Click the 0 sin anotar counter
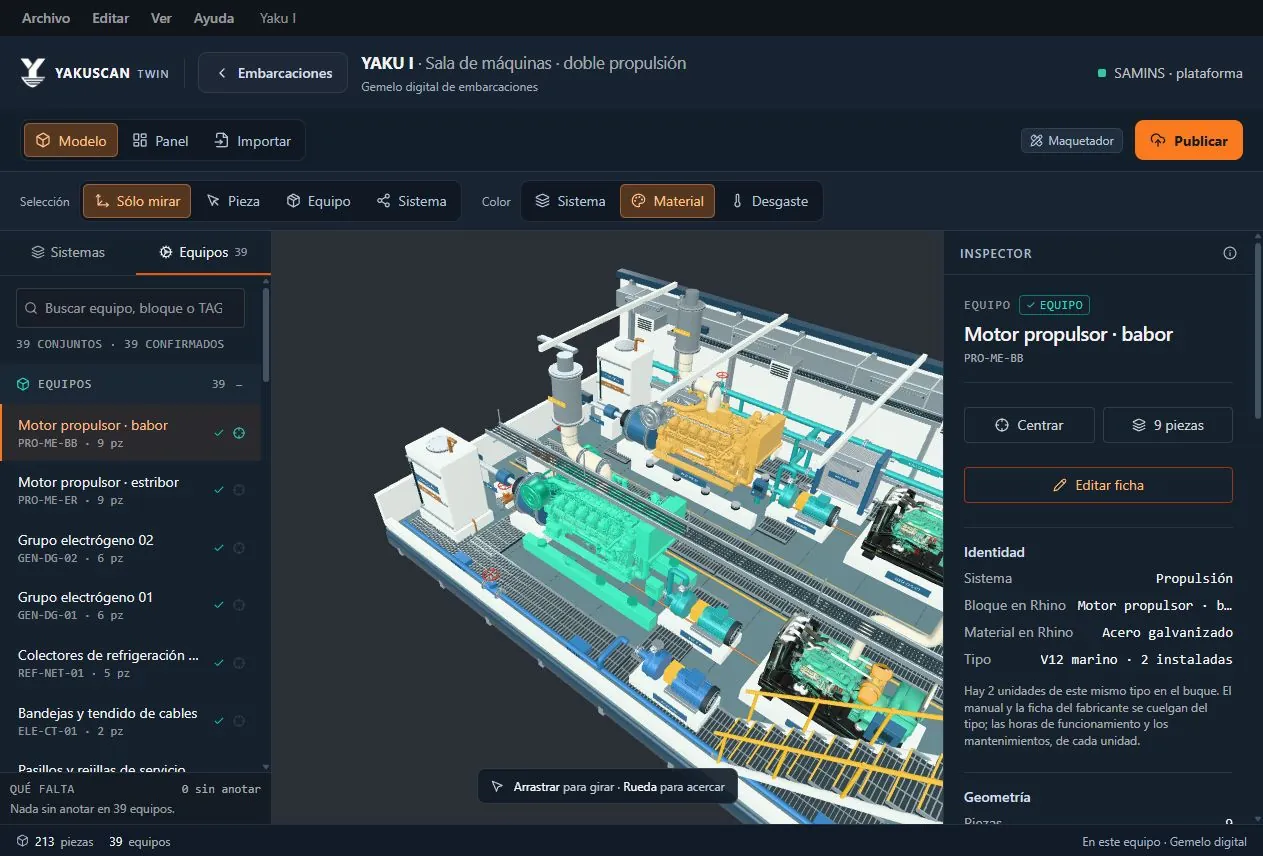This screenshot has width=1263, height=856. pyautogui.click(x=221, y=789)
